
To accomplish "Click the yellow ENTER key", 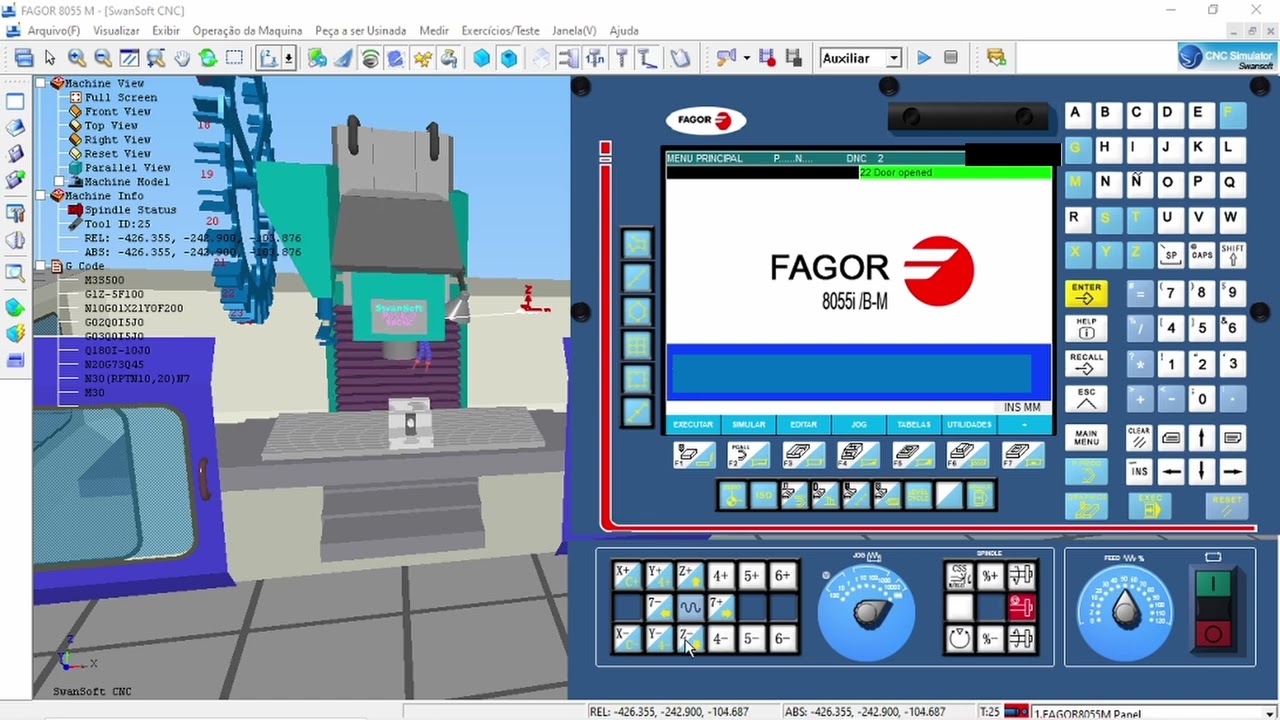I will coord(1086,293).
